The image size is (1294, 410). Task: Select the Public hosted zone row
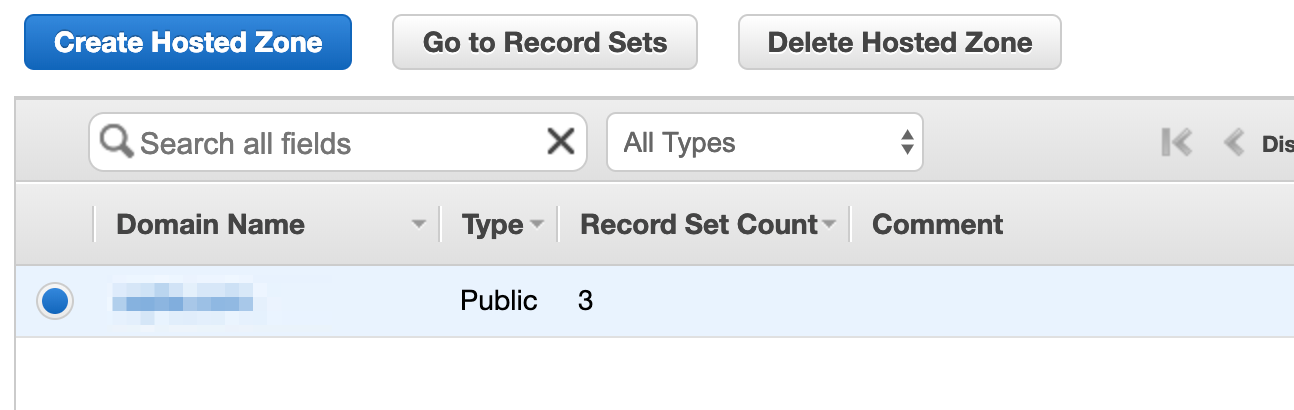(655, 301)
